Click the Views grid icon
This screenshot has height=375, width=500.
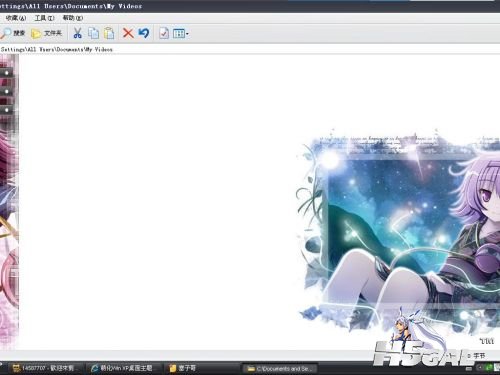[179, 33]
